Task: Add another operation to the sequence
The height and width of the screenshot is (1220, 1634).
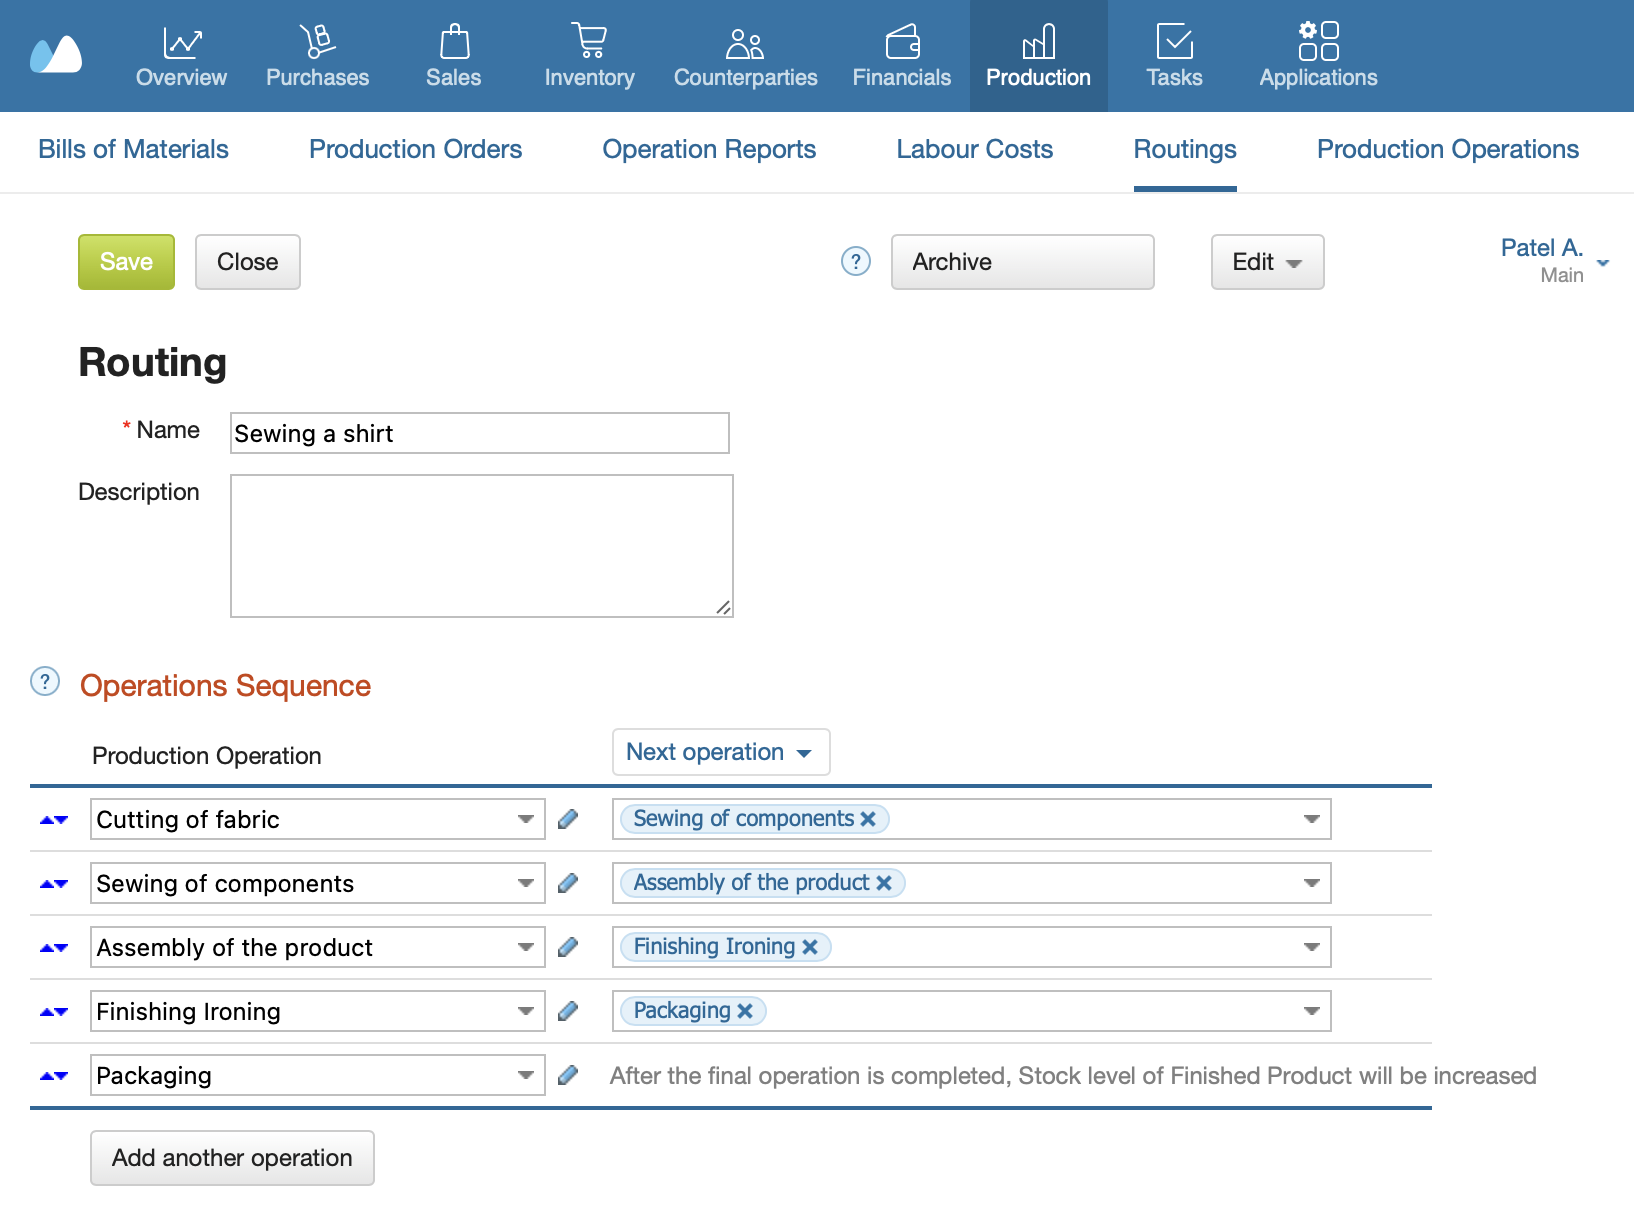Action: 232,1158
